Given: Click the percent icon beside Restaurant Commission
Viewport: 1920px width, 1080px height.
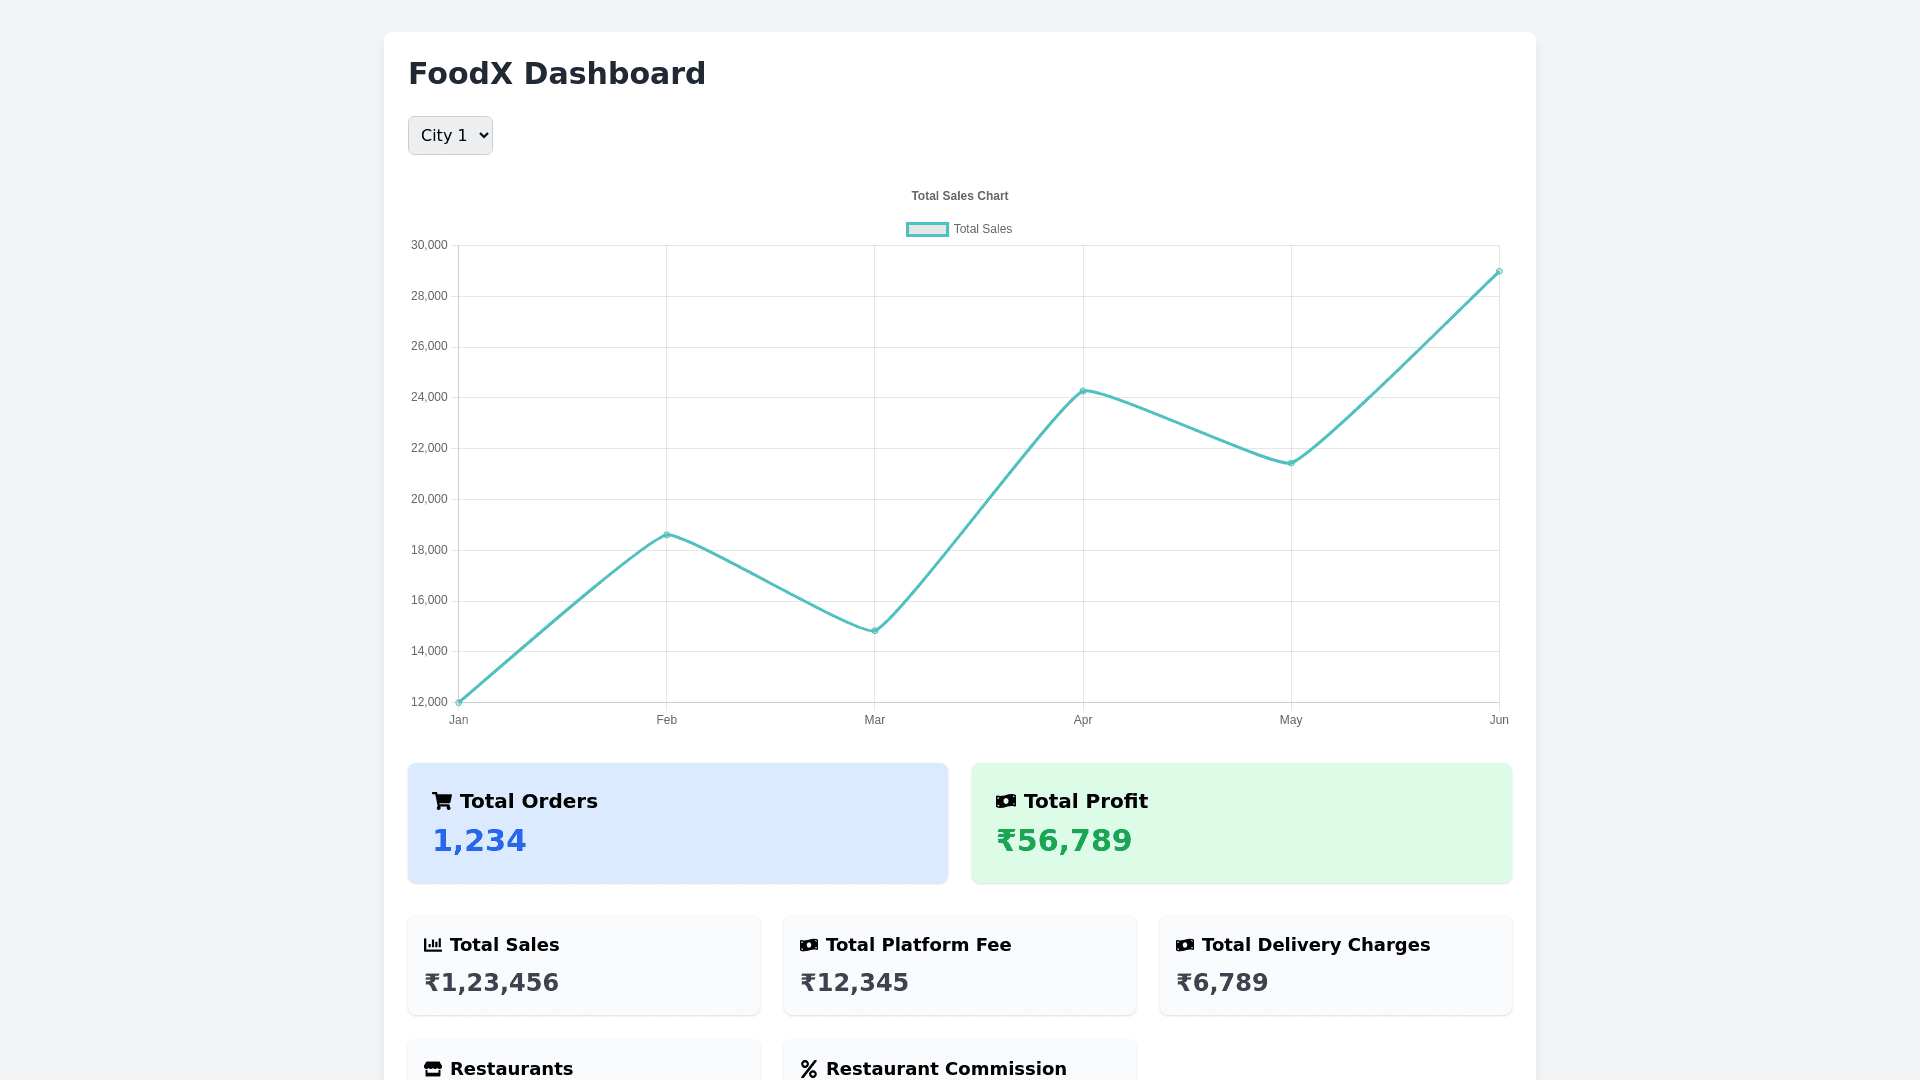Looking at the screenshot, I should (x=809, y=1069).
